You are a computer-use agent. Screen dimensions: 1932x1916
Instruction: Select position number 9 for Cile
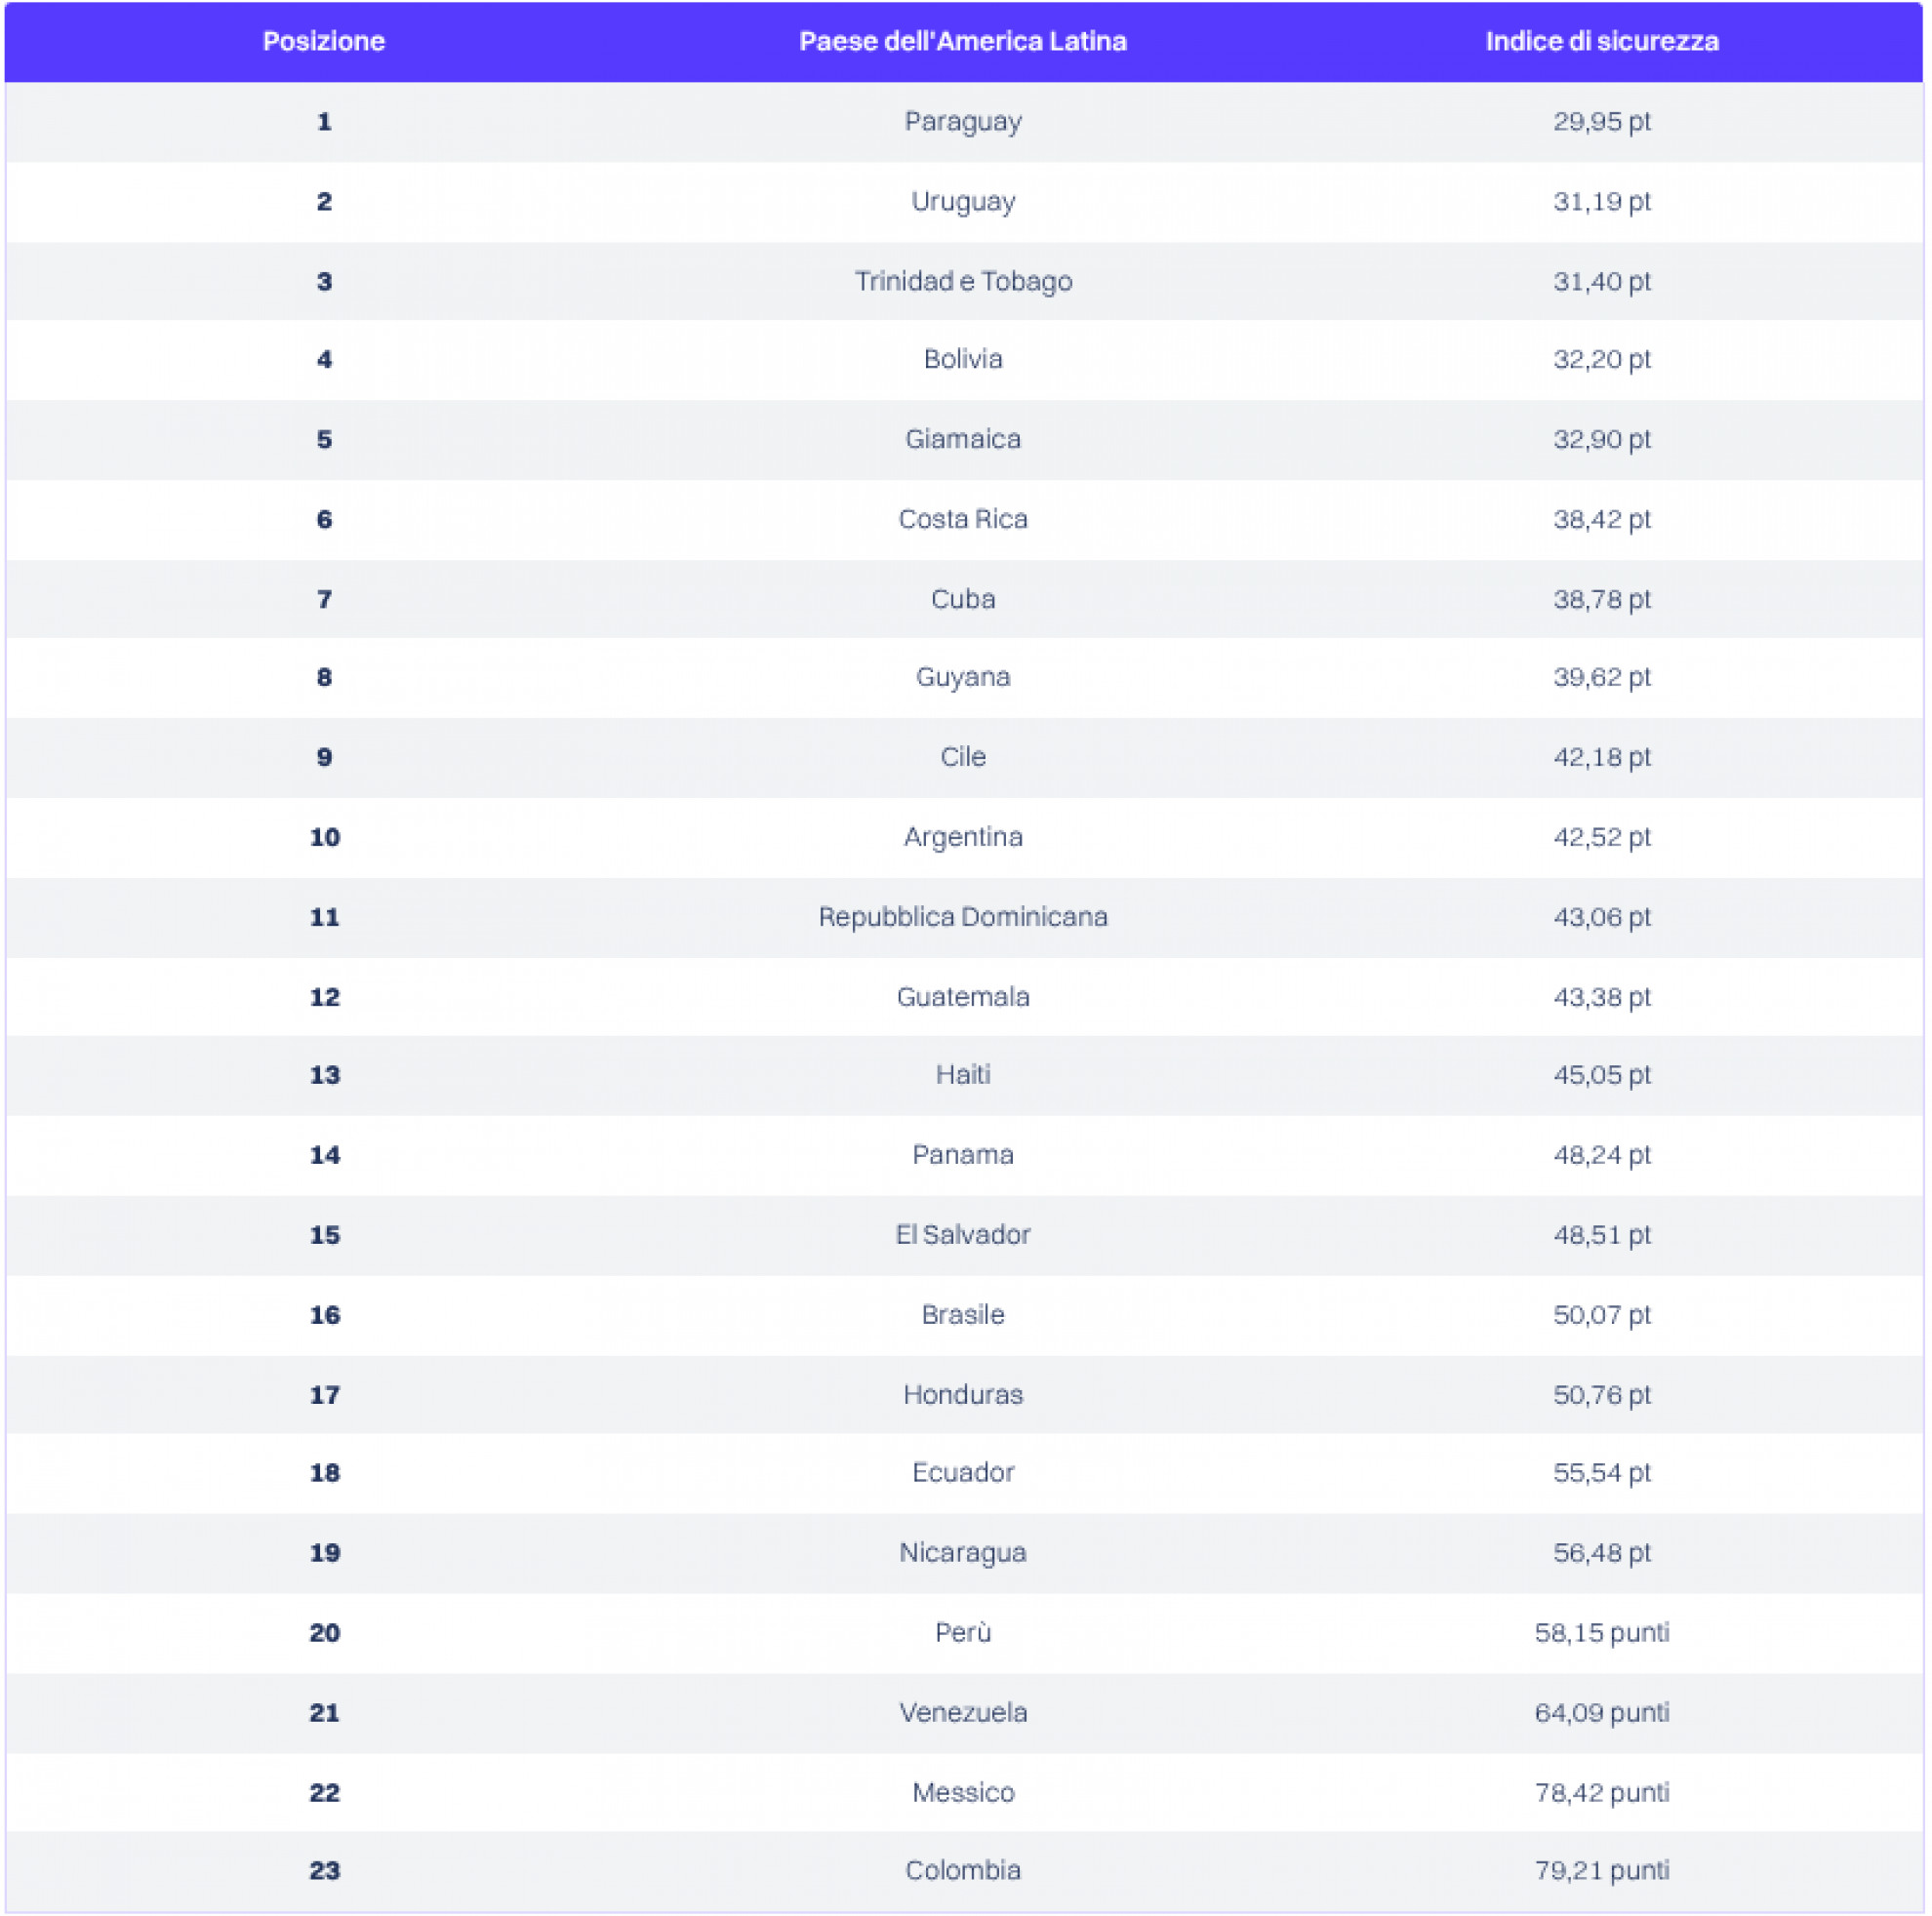(324, 757)
